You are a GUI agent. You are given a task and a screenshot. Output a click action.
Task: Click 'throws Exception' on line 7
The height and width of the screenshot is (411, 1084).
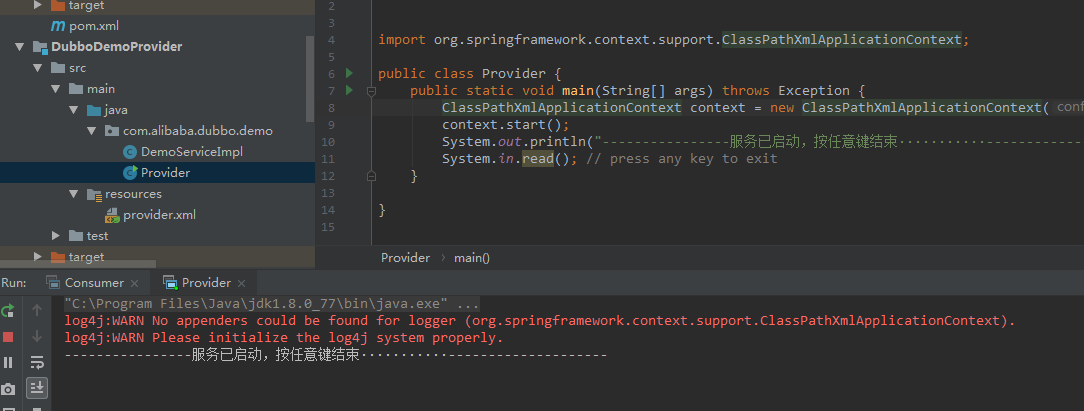click(786, 90)
